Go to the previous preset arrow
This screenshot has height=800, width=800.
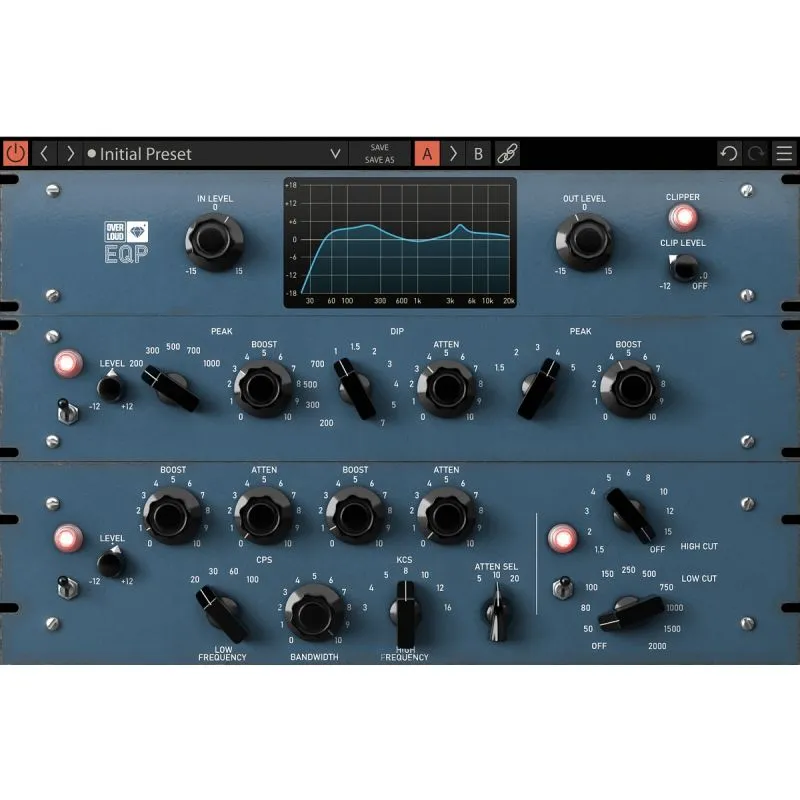click(44, 154)
